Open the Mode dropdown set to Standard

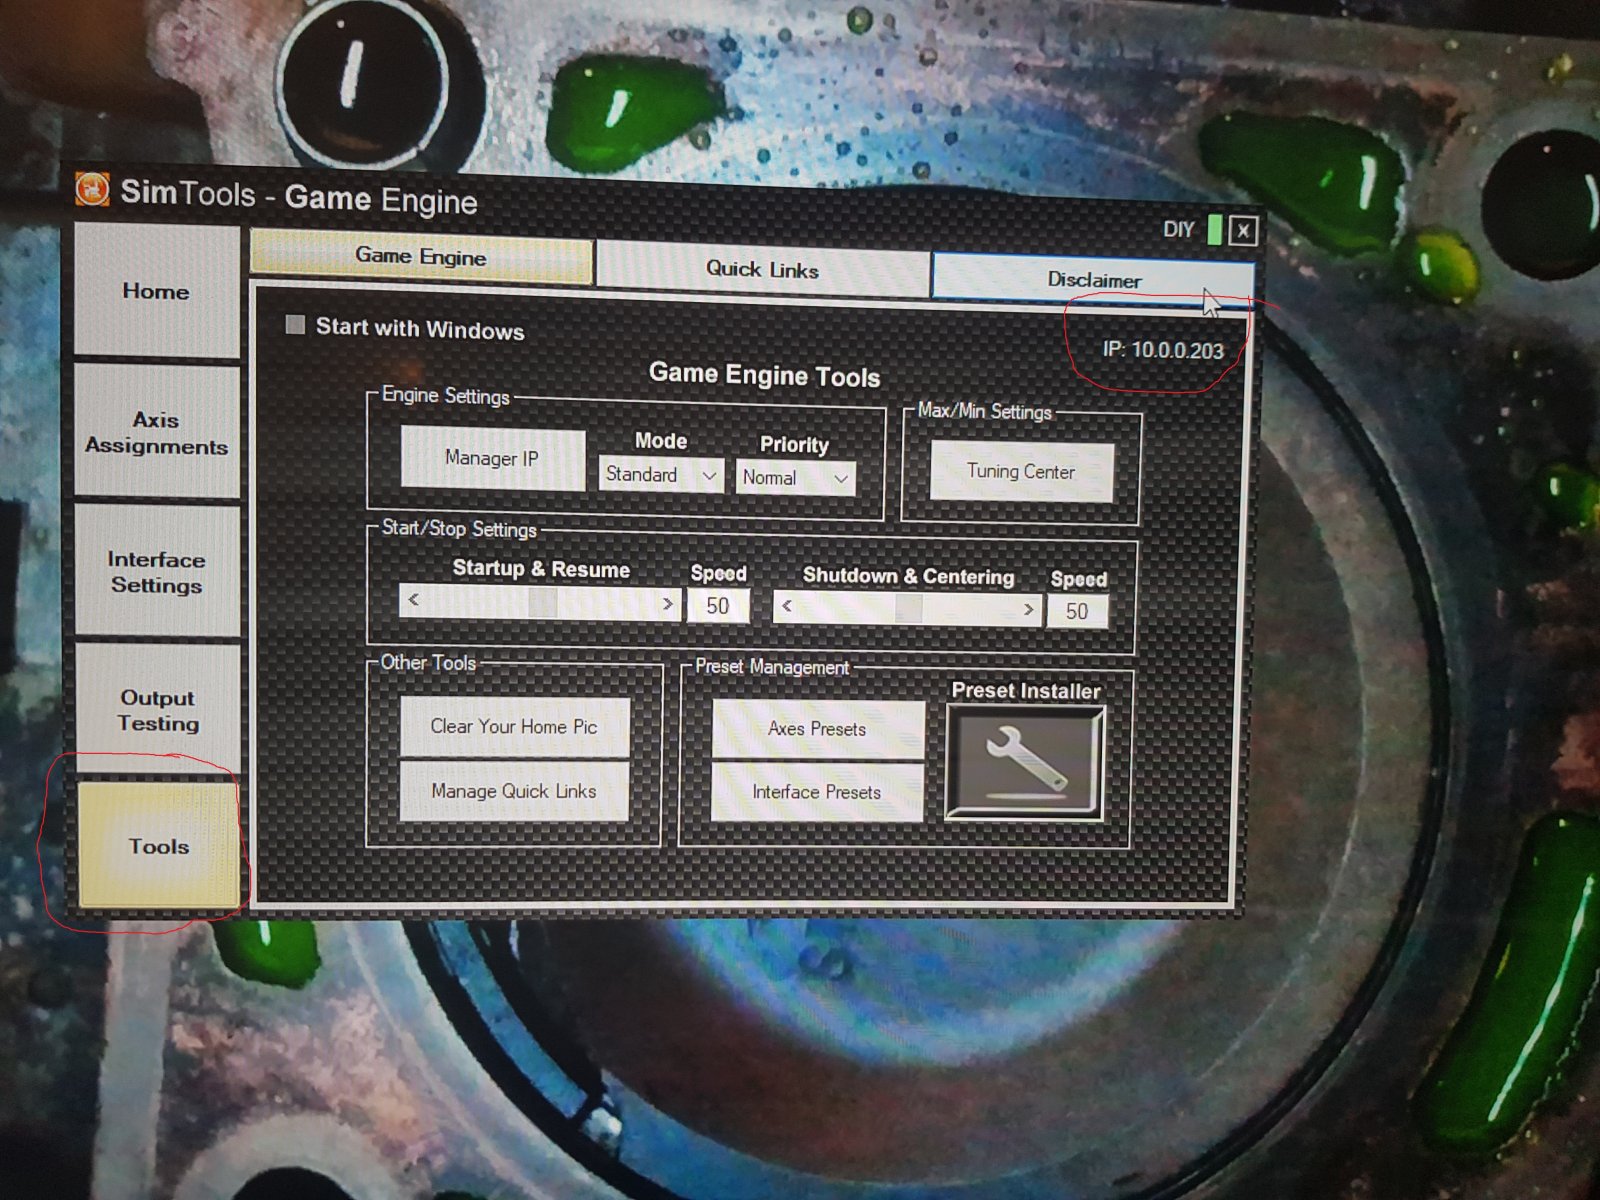click(x=661, y=474)
